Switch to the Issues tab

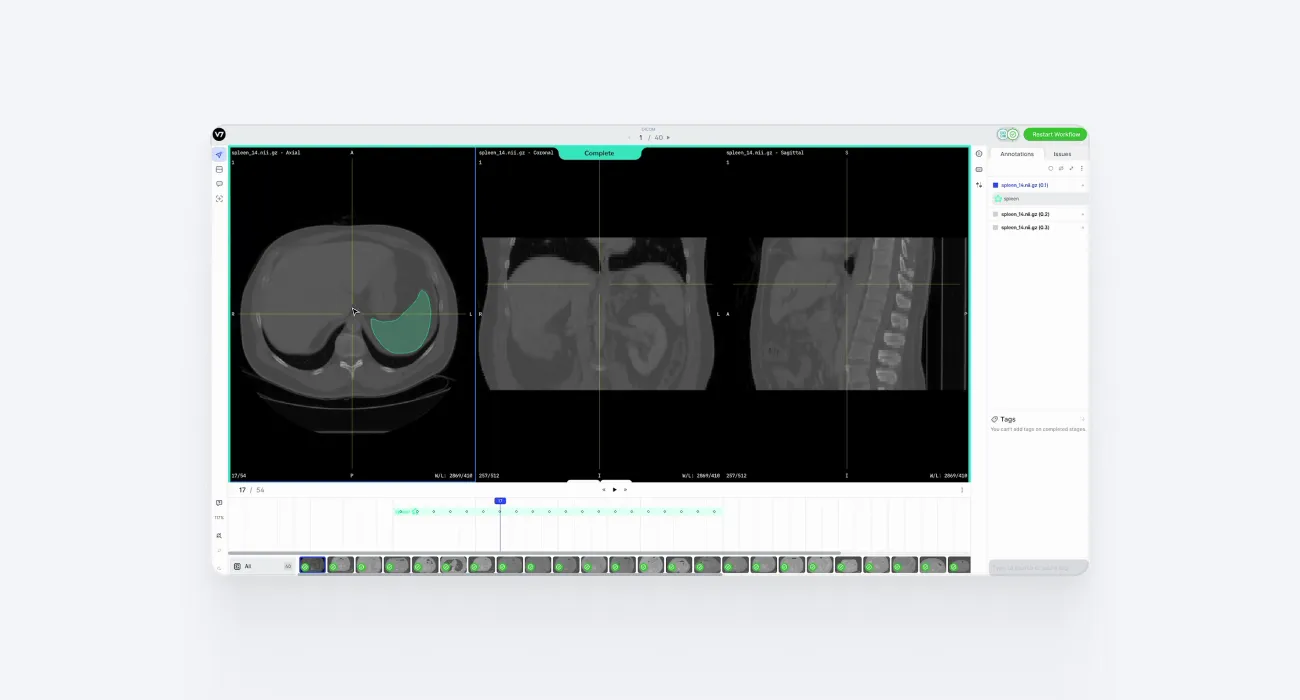(1062, 154)
